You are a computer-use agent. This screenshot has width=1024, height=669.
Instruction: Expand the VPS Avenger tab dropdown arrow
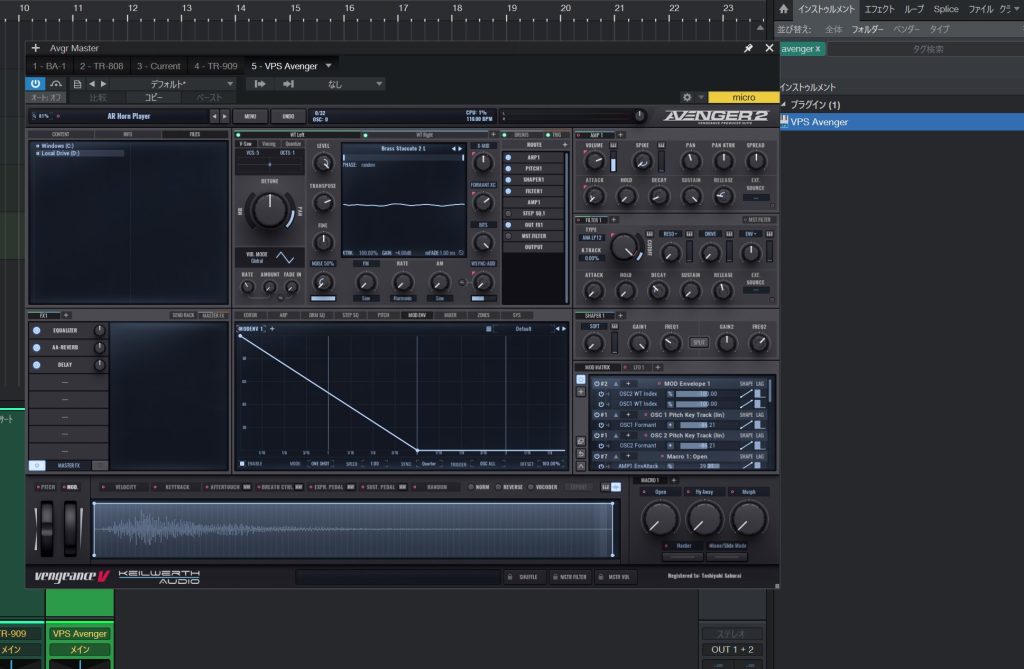(328, 66)
